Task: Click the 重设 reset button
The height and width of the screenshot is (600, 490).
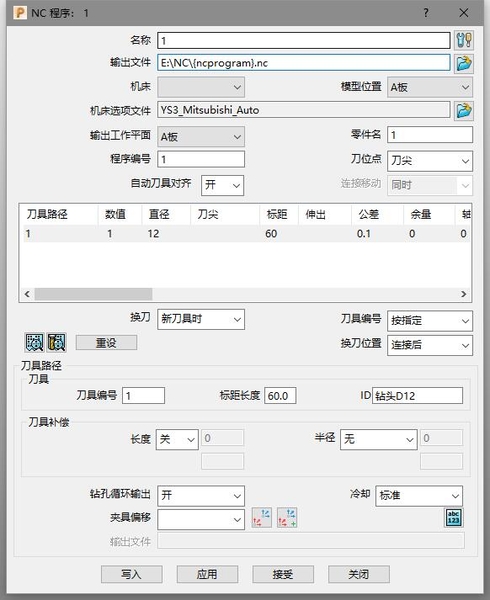Action: pyautogui.click(x=106, y=342)
